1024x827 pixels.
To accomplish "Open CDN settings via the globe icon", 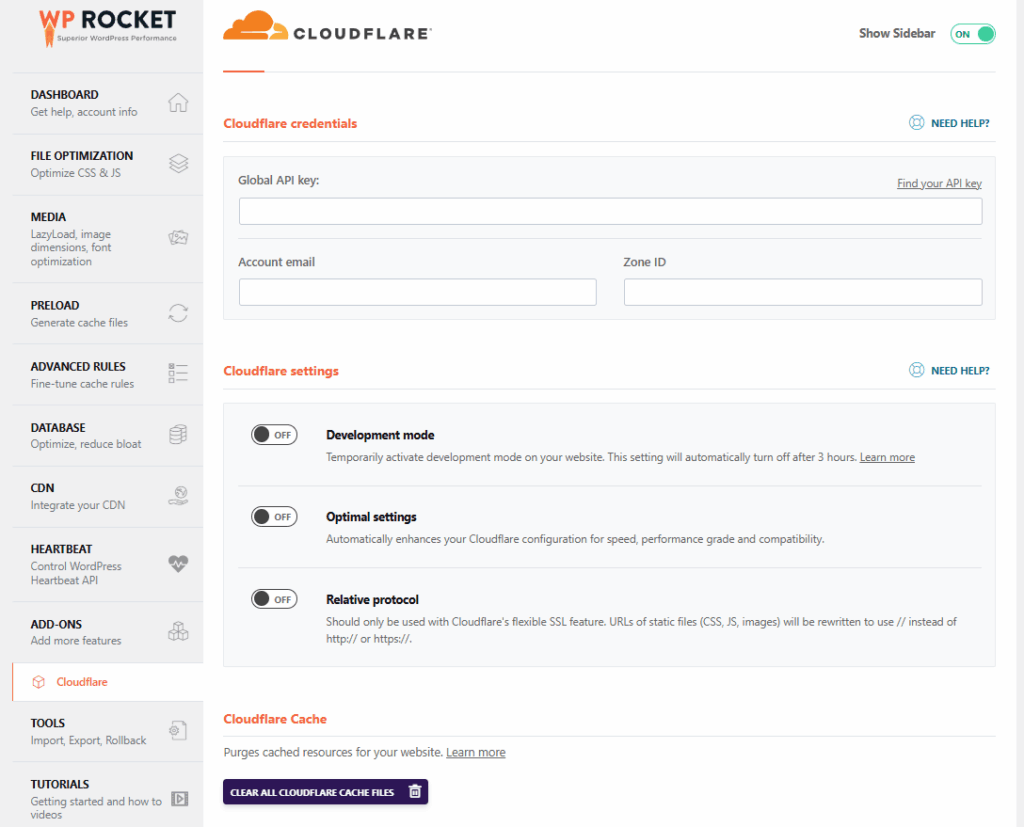I will pos(177,496).
